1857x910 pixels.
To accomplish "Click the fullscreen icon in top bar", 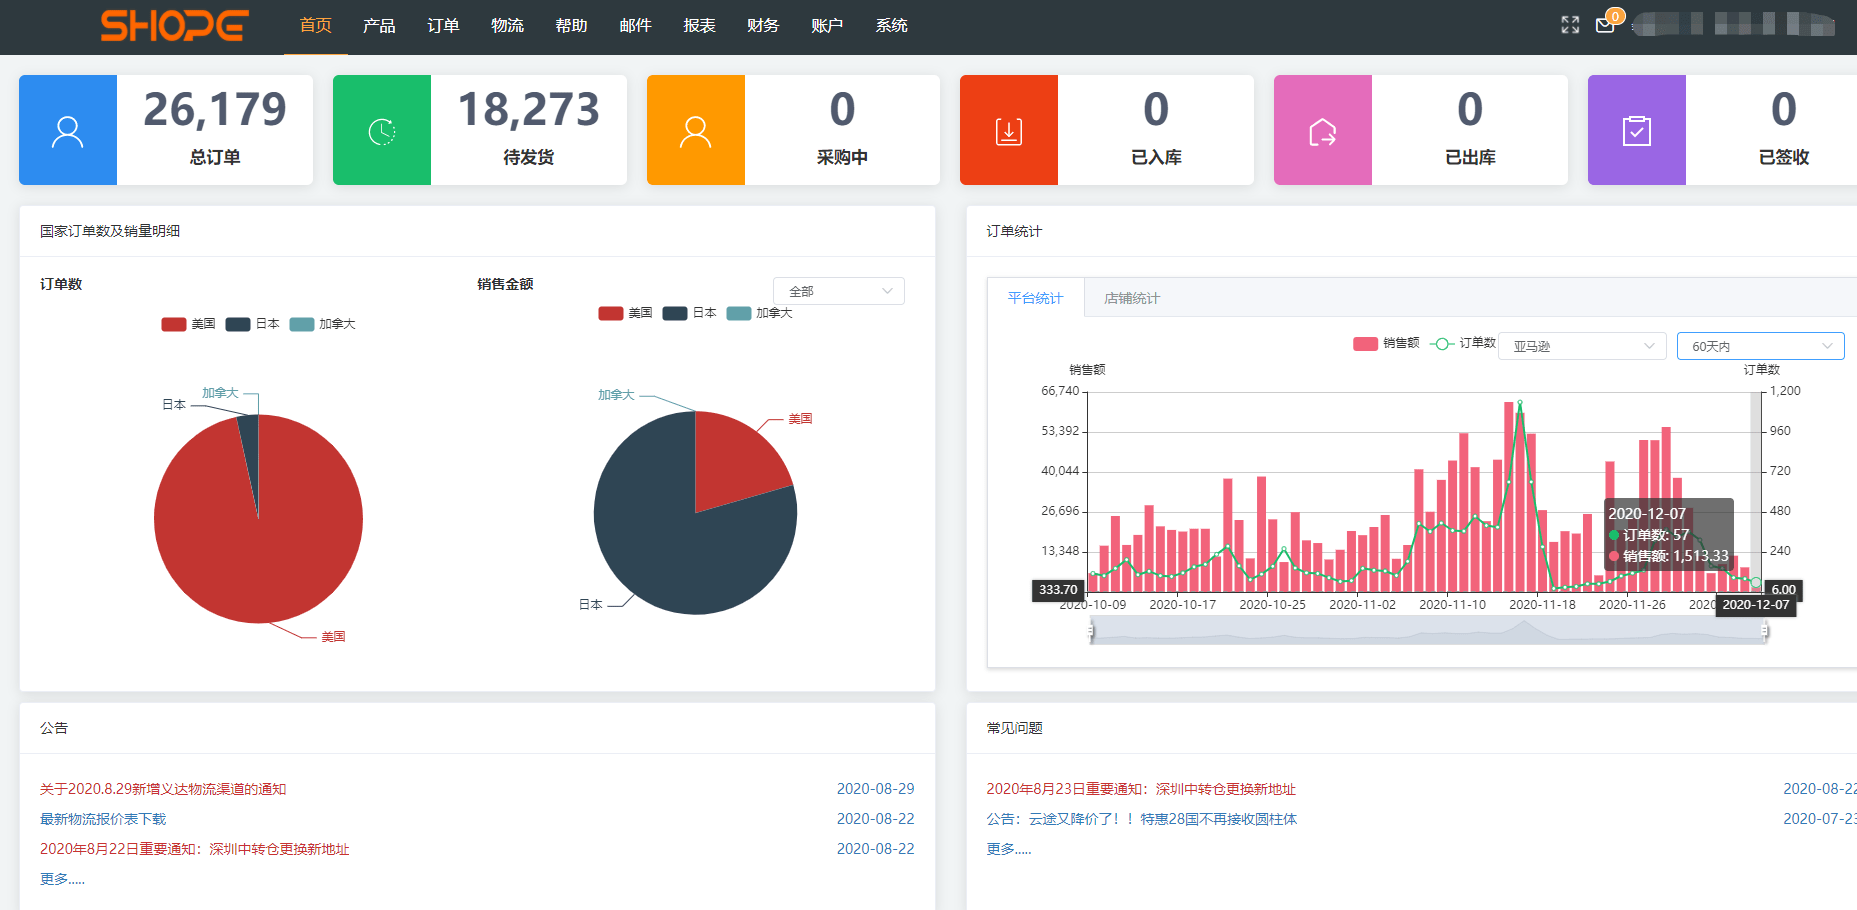I will tap(1569, 25).
